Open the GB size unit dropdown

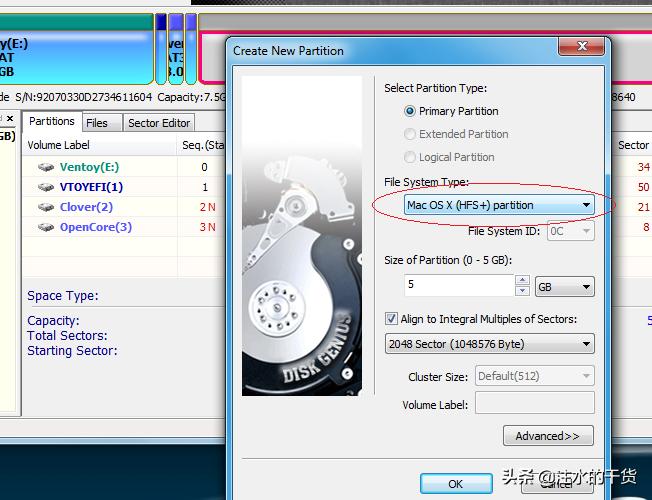coord(564,287)
